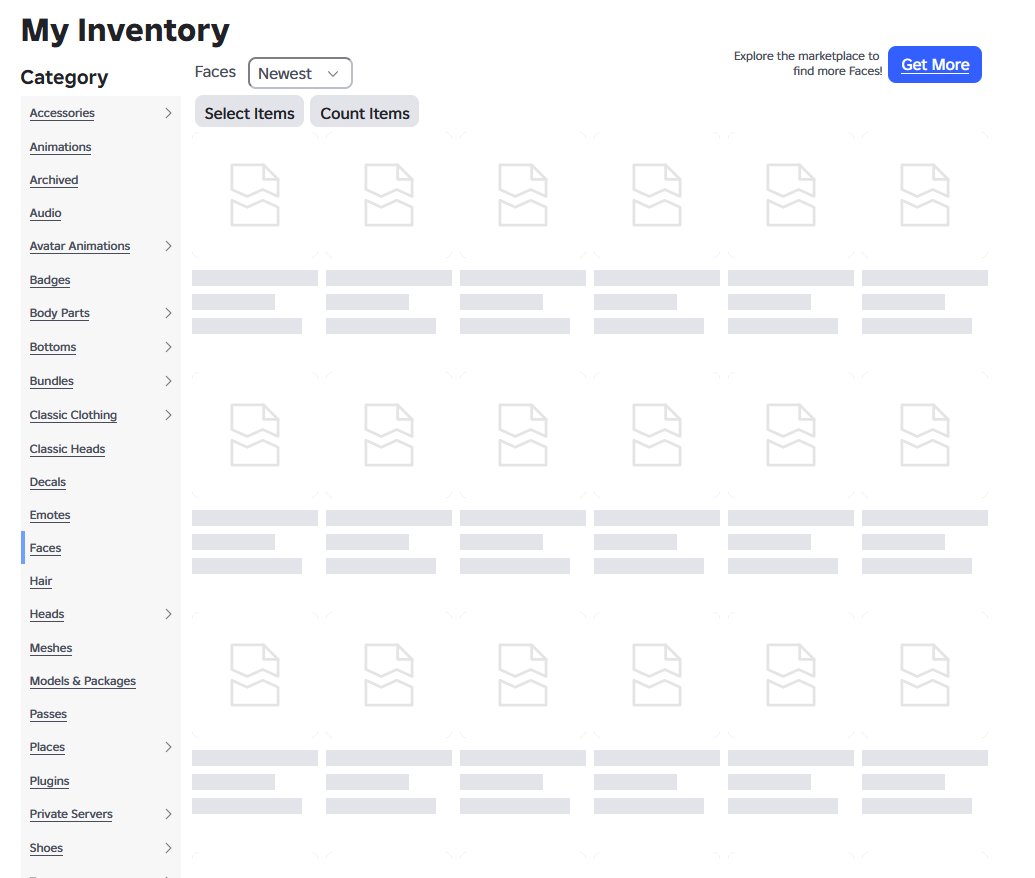Expand the Bottoms category chevron

(168, 347)
